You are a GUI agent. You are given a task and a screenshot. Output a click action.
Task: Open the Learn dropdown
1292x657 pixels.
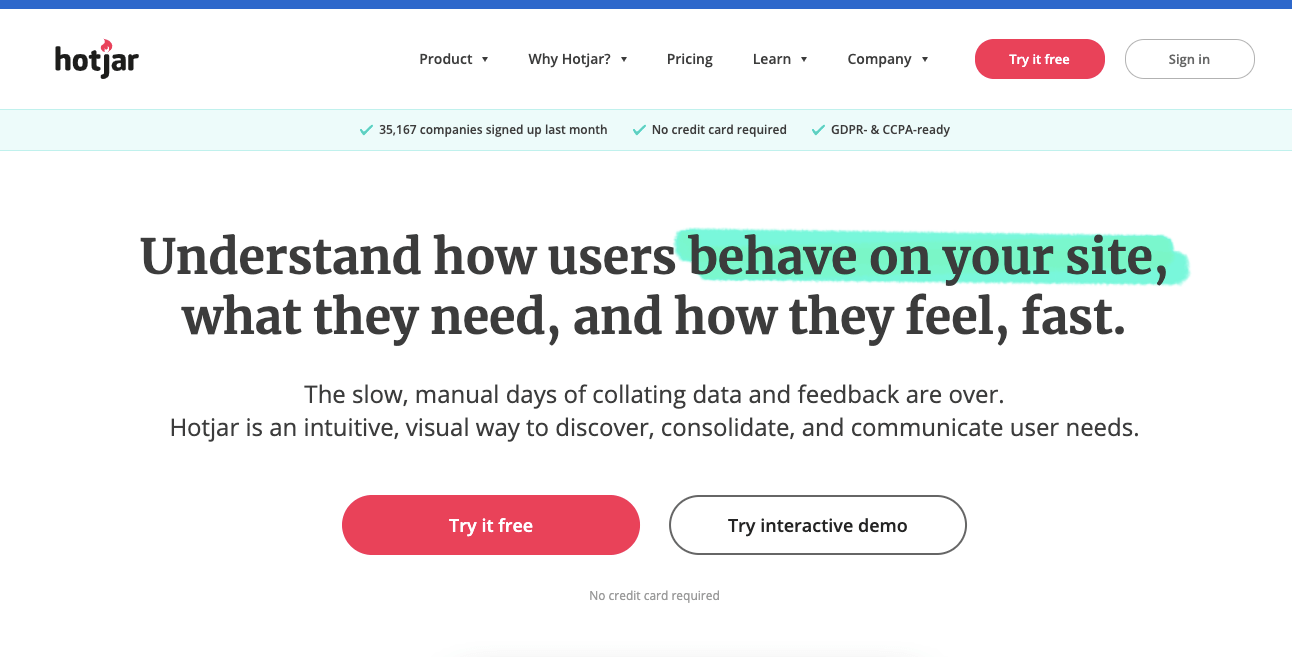(780, 59)
